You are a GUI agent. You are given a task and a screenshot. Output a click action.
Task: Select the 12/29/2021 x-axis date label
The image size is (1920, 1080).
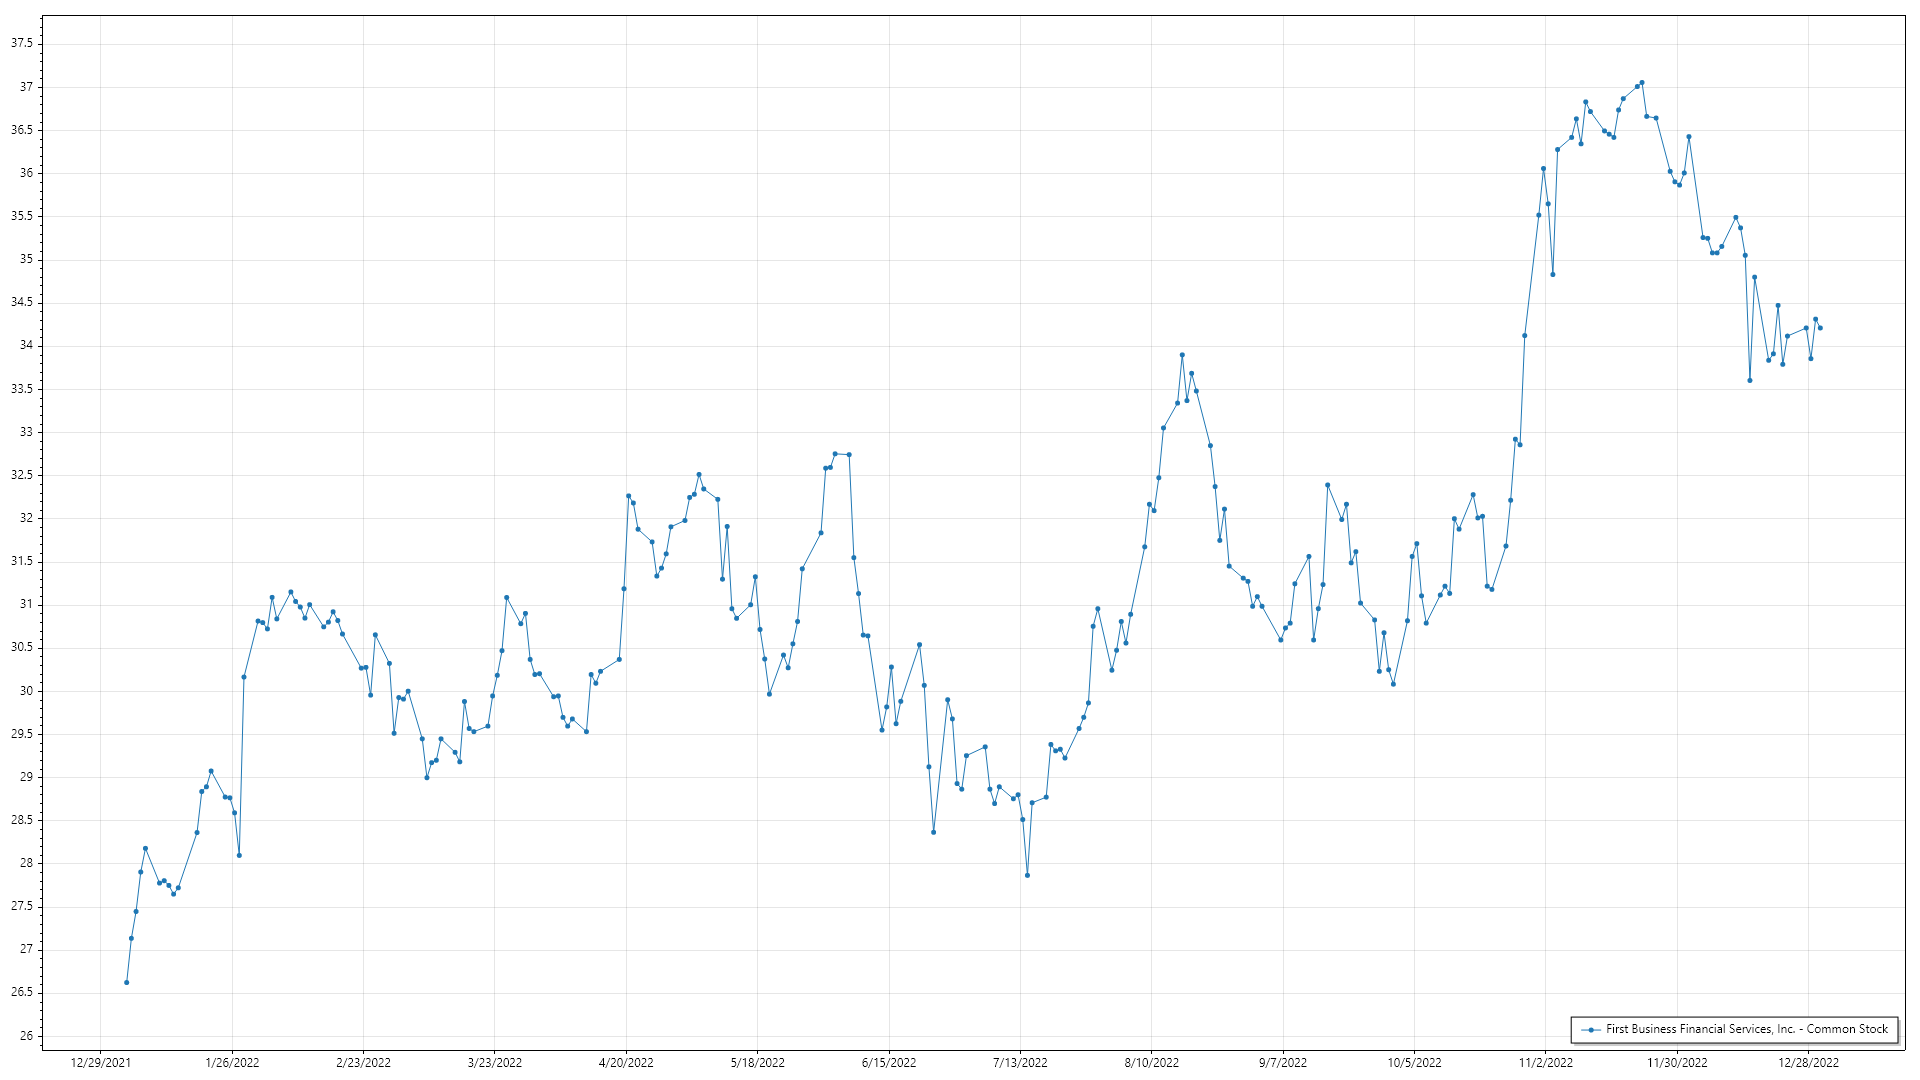click(100, 1063)
